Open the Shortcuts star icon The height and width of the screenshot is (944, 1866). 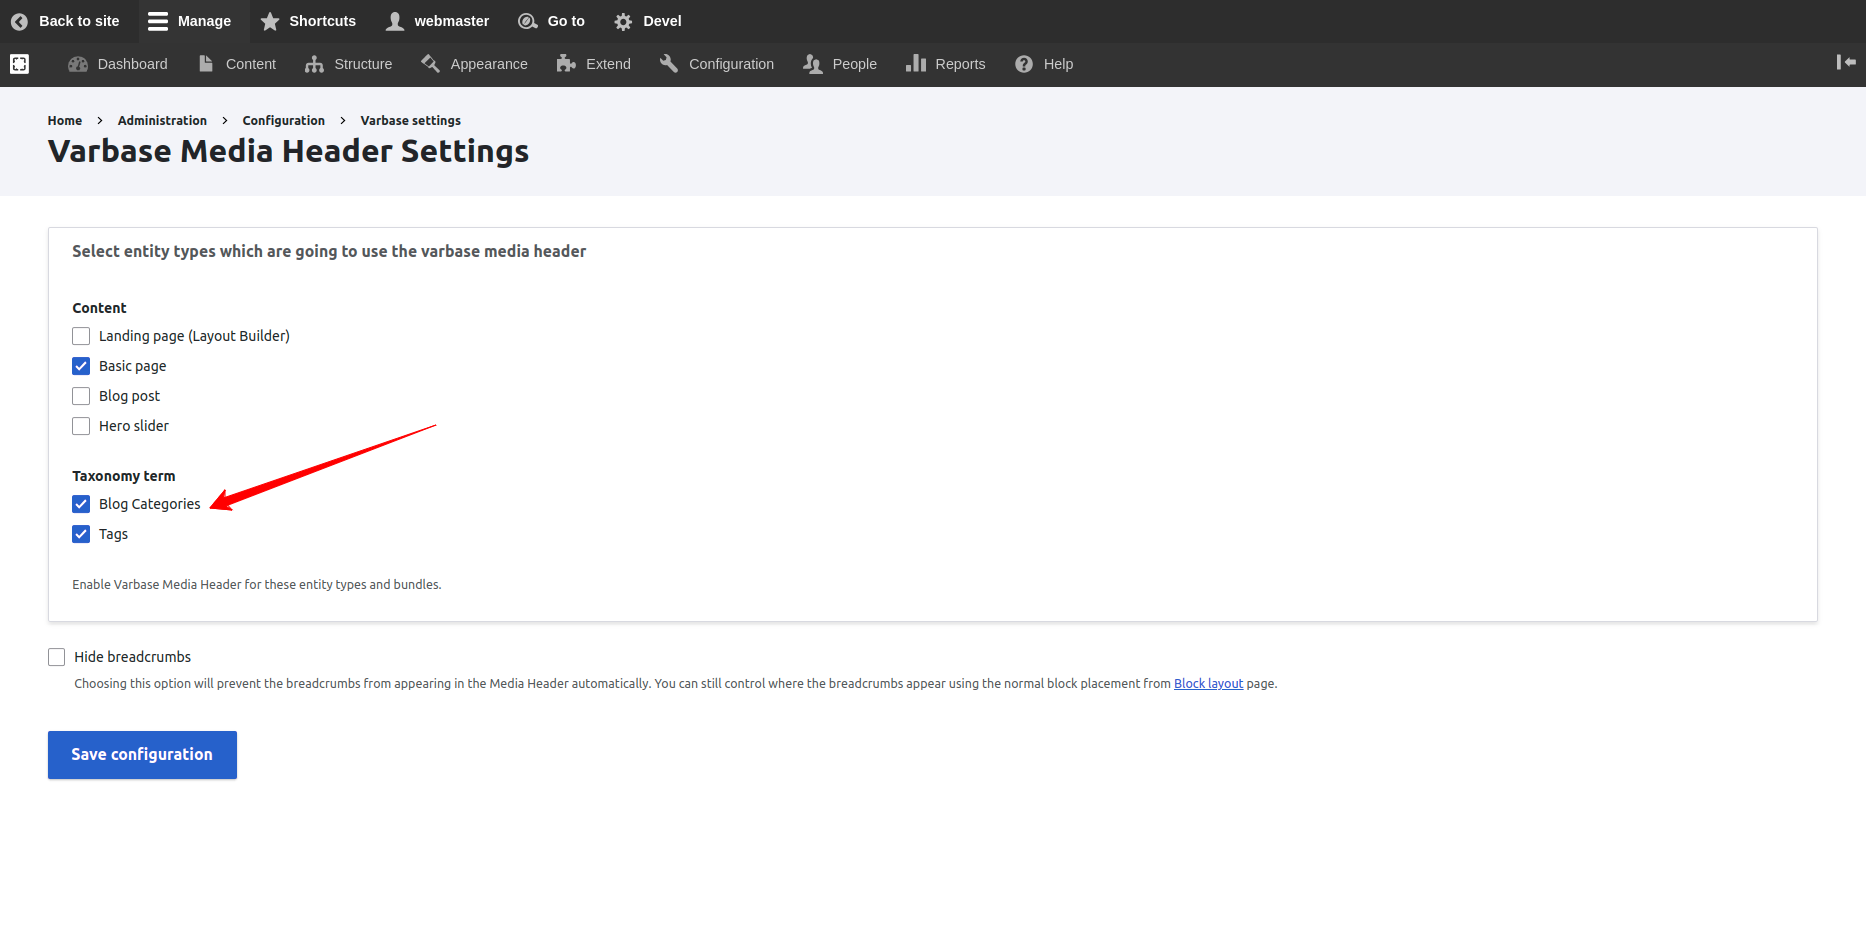(270, 21)
